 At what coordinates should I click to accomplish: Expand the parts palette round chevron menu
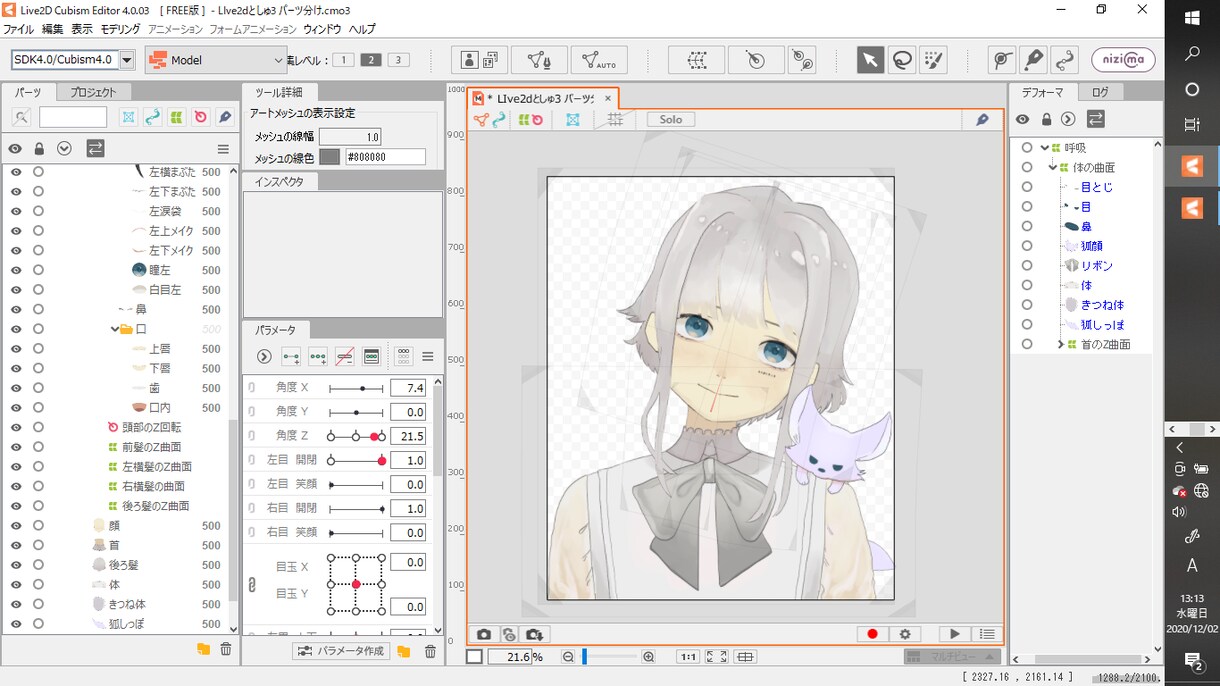[x=65, y=148]
